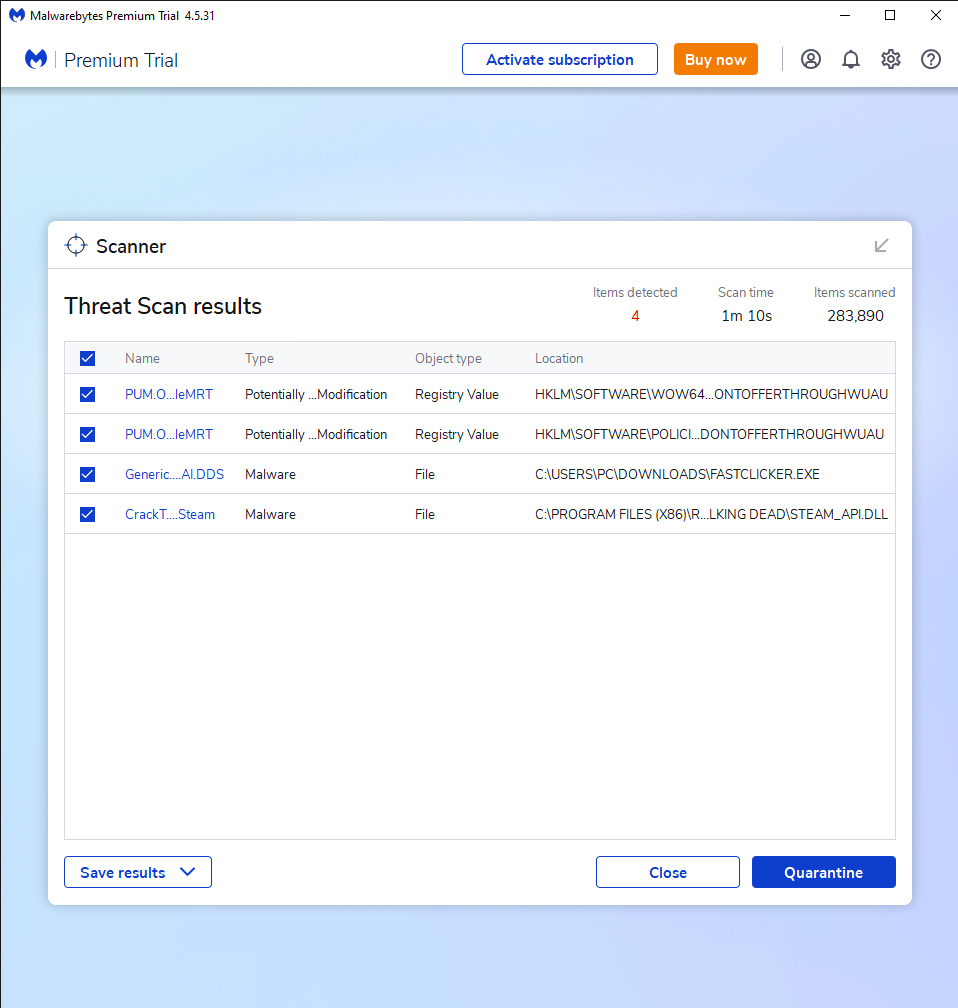
Task: Select the C:\USERS\PC\DOWNLOADS\FASTCLICKER.EXE location text
Action: pos(677,474)
